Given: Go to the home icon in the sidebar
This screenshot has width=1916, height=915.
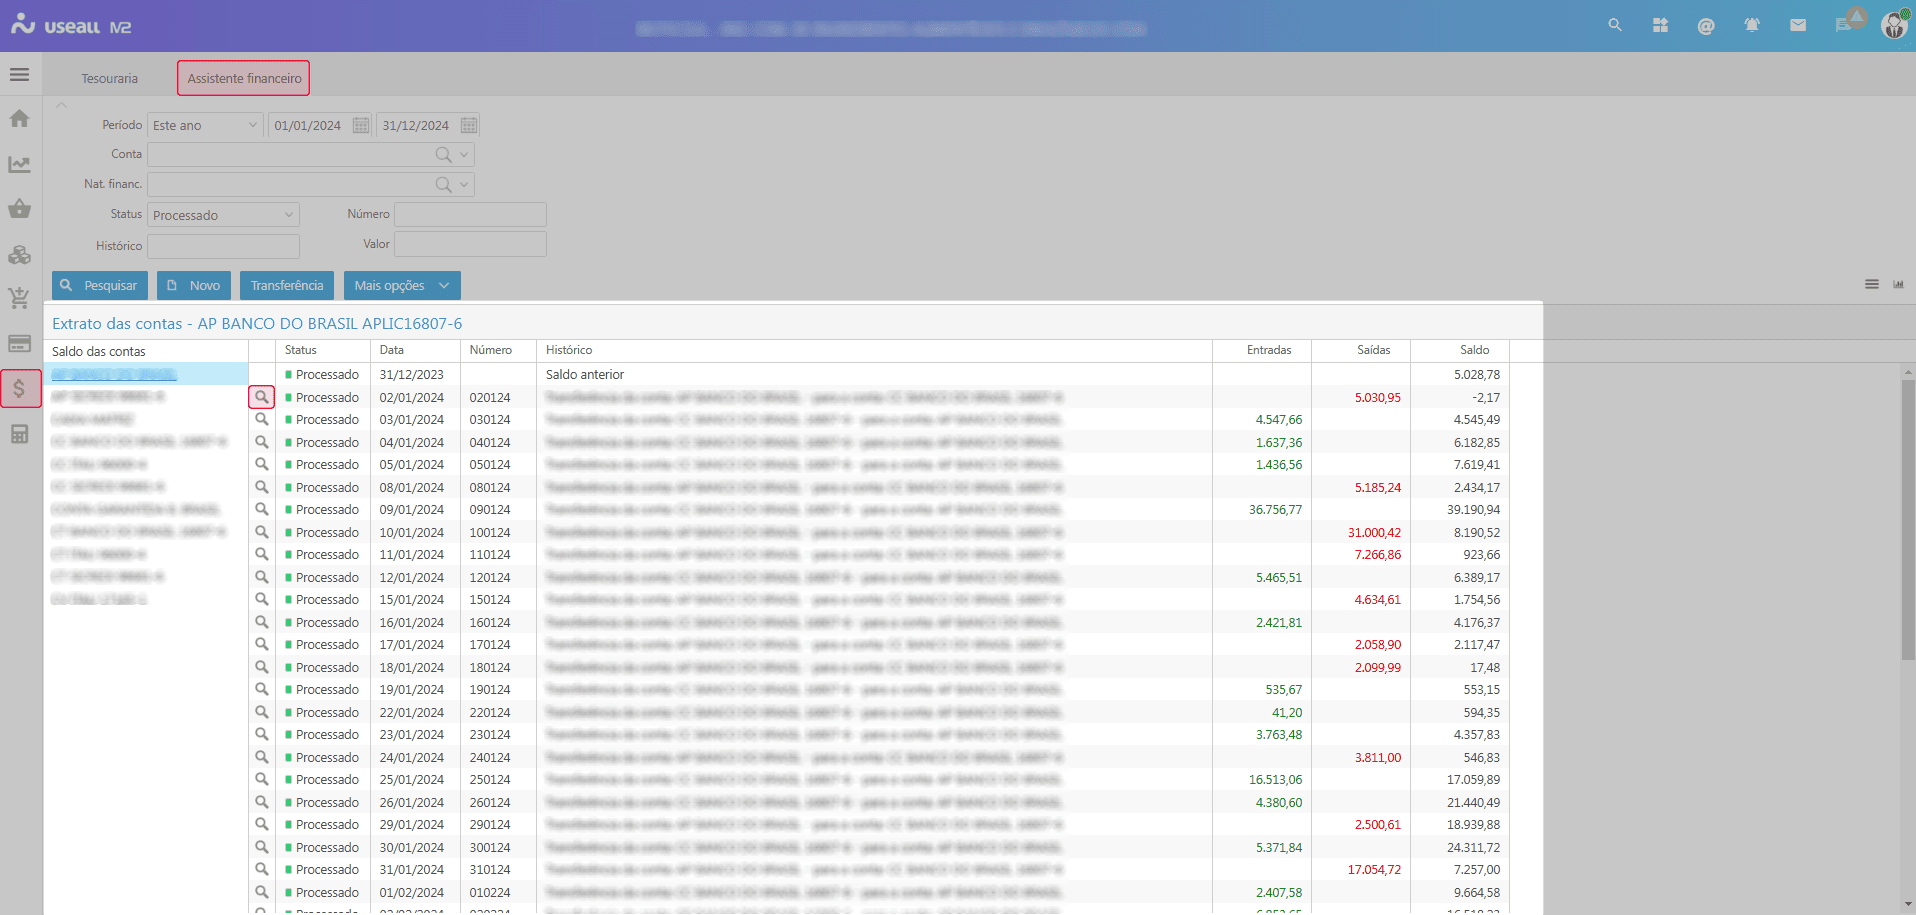Looking at the screenshot, I should [x=20, y=119].
